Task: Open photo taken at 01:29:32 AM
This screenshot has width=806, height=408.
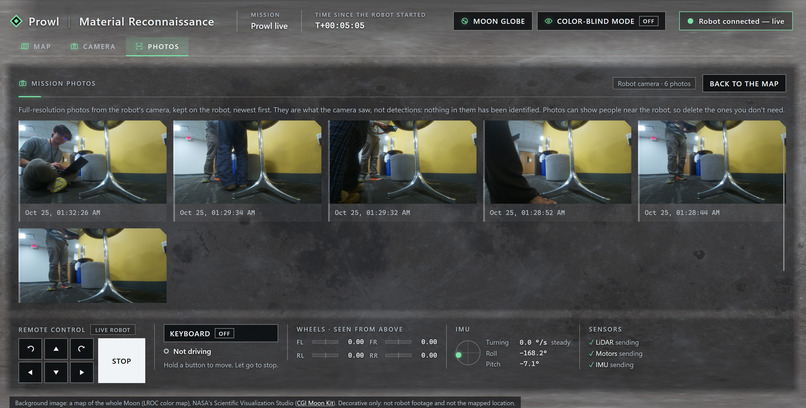Action: (402, 162)
